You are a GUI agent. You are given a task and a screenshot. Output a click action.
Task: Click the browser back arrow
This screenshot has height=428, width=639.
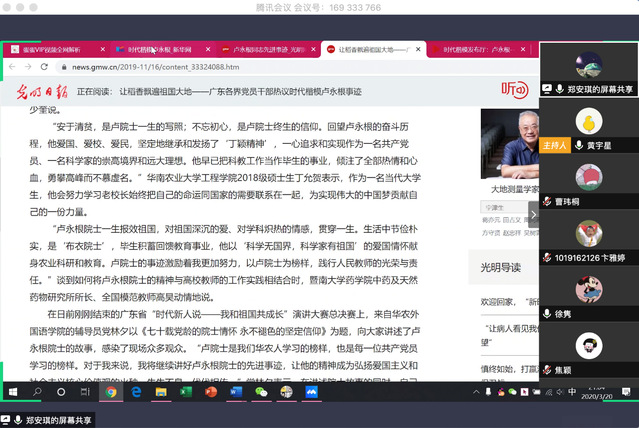coord(13,67)
